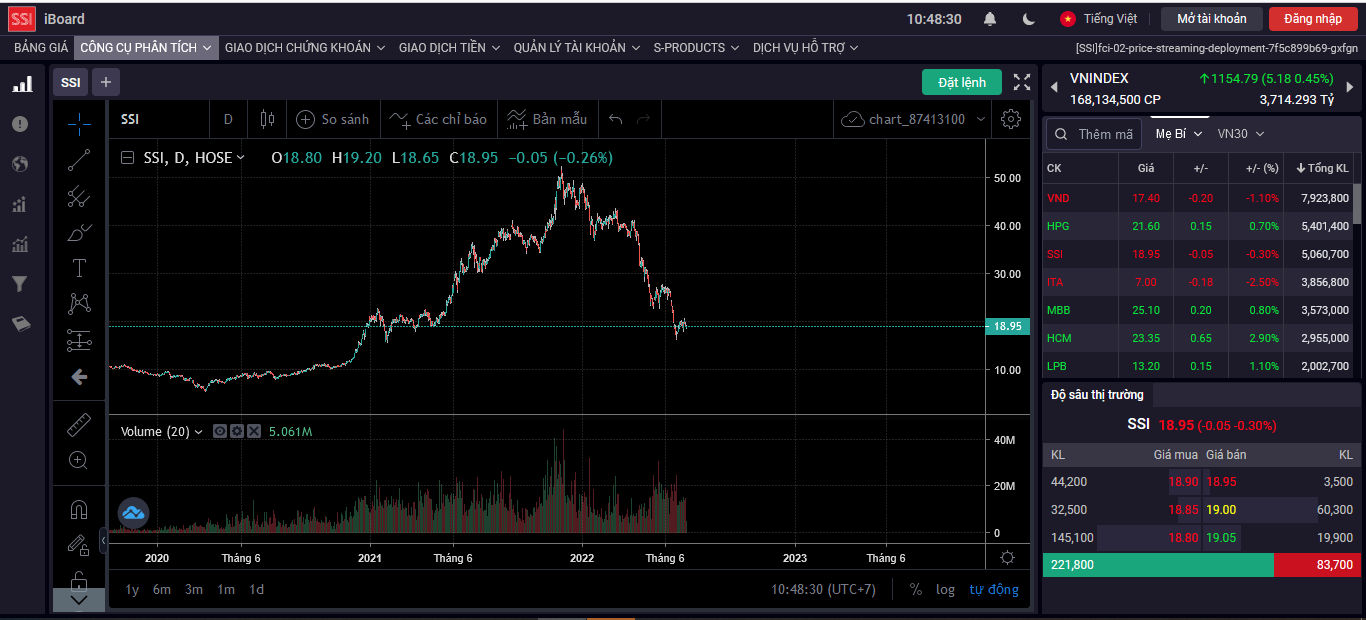Toggle tự động auto scale

tap(994, 589)
